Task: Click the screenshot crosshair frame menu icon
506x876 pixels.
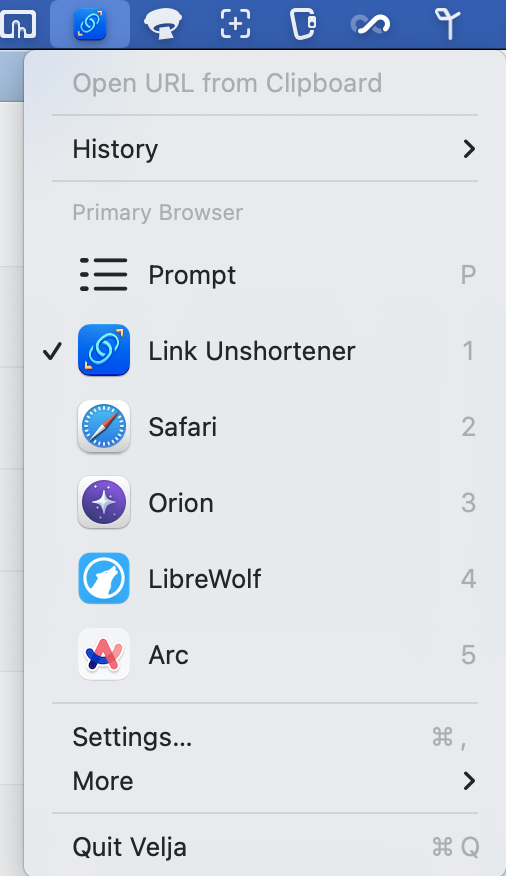Action: (235, 24)
